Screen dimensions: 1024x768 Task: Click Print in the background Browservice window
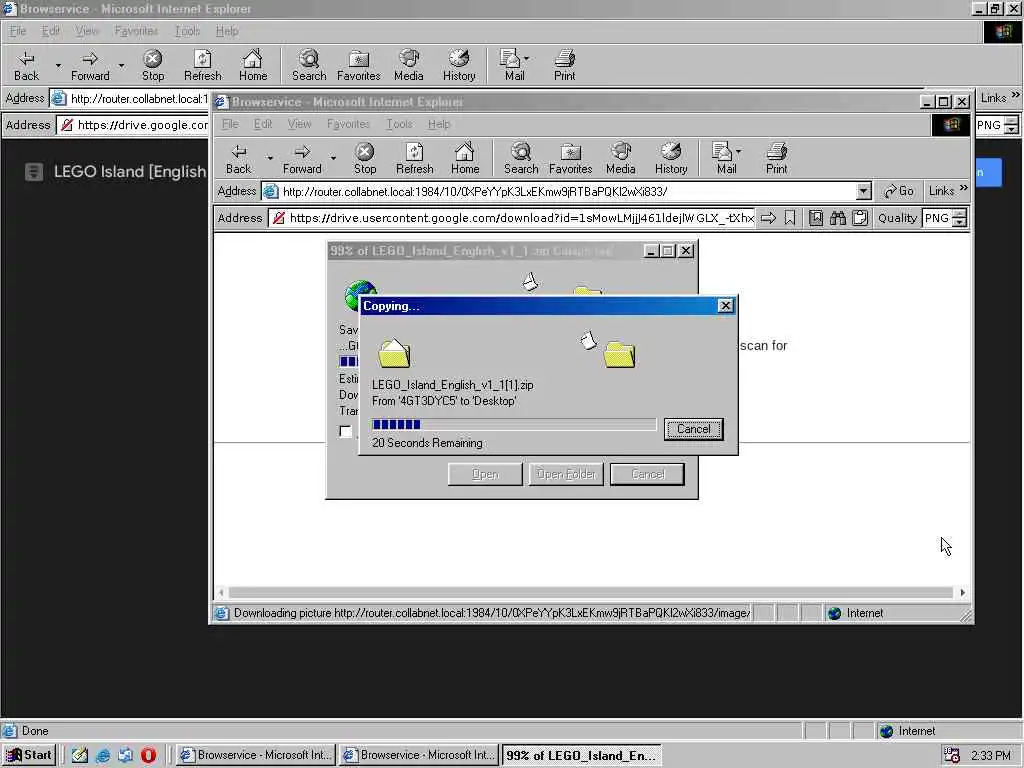(x=564, y=66)
